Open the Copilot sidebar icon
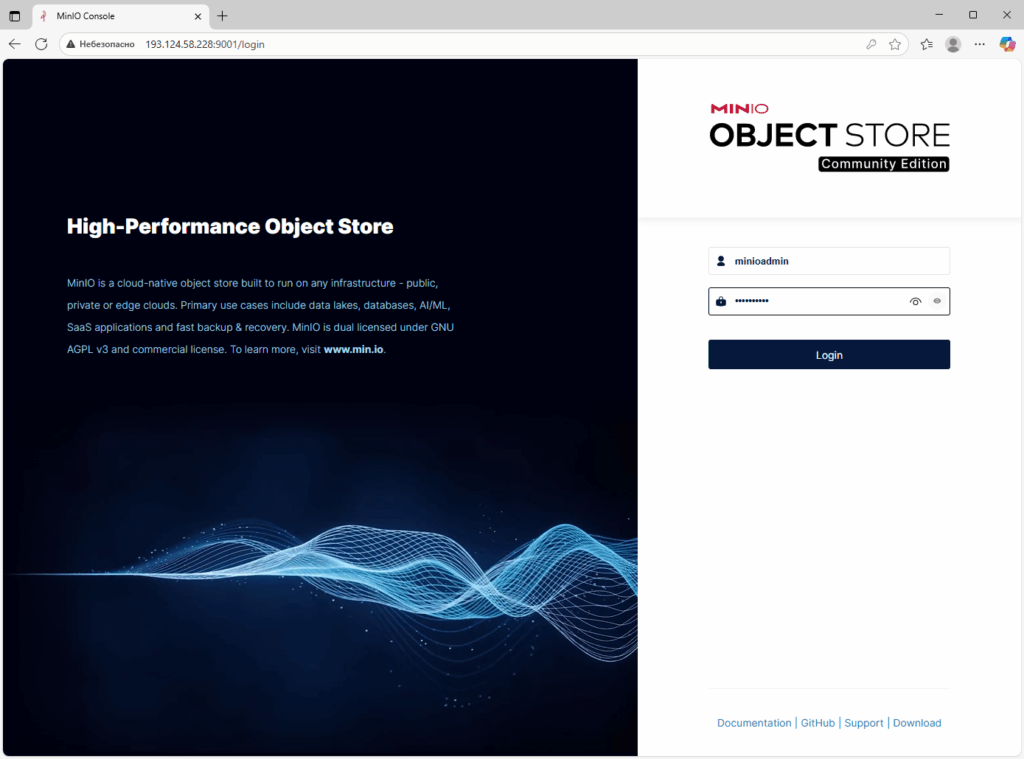This screenshot has width=1024, height=759. point(1007,44)
